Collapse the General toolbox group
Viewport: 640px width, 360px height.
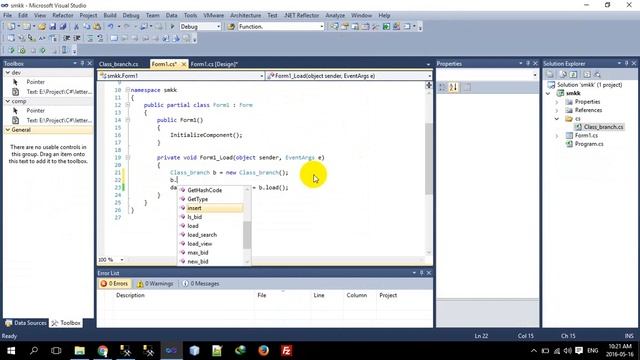pos(8,130)
